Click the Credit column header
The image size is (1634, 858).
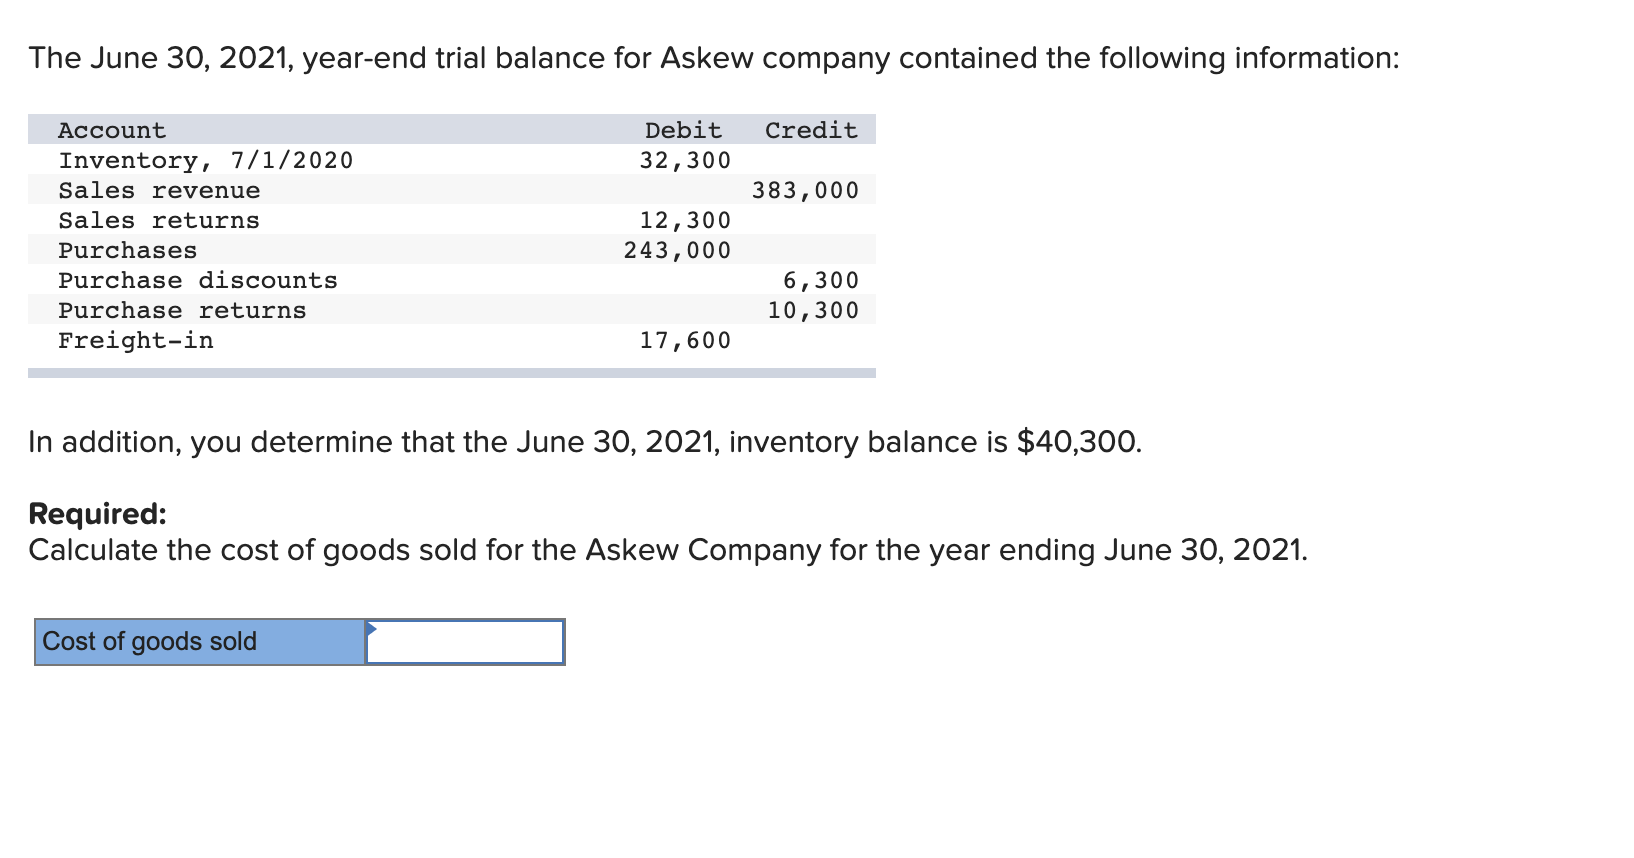pyautogui.click(x=811, y=131)
